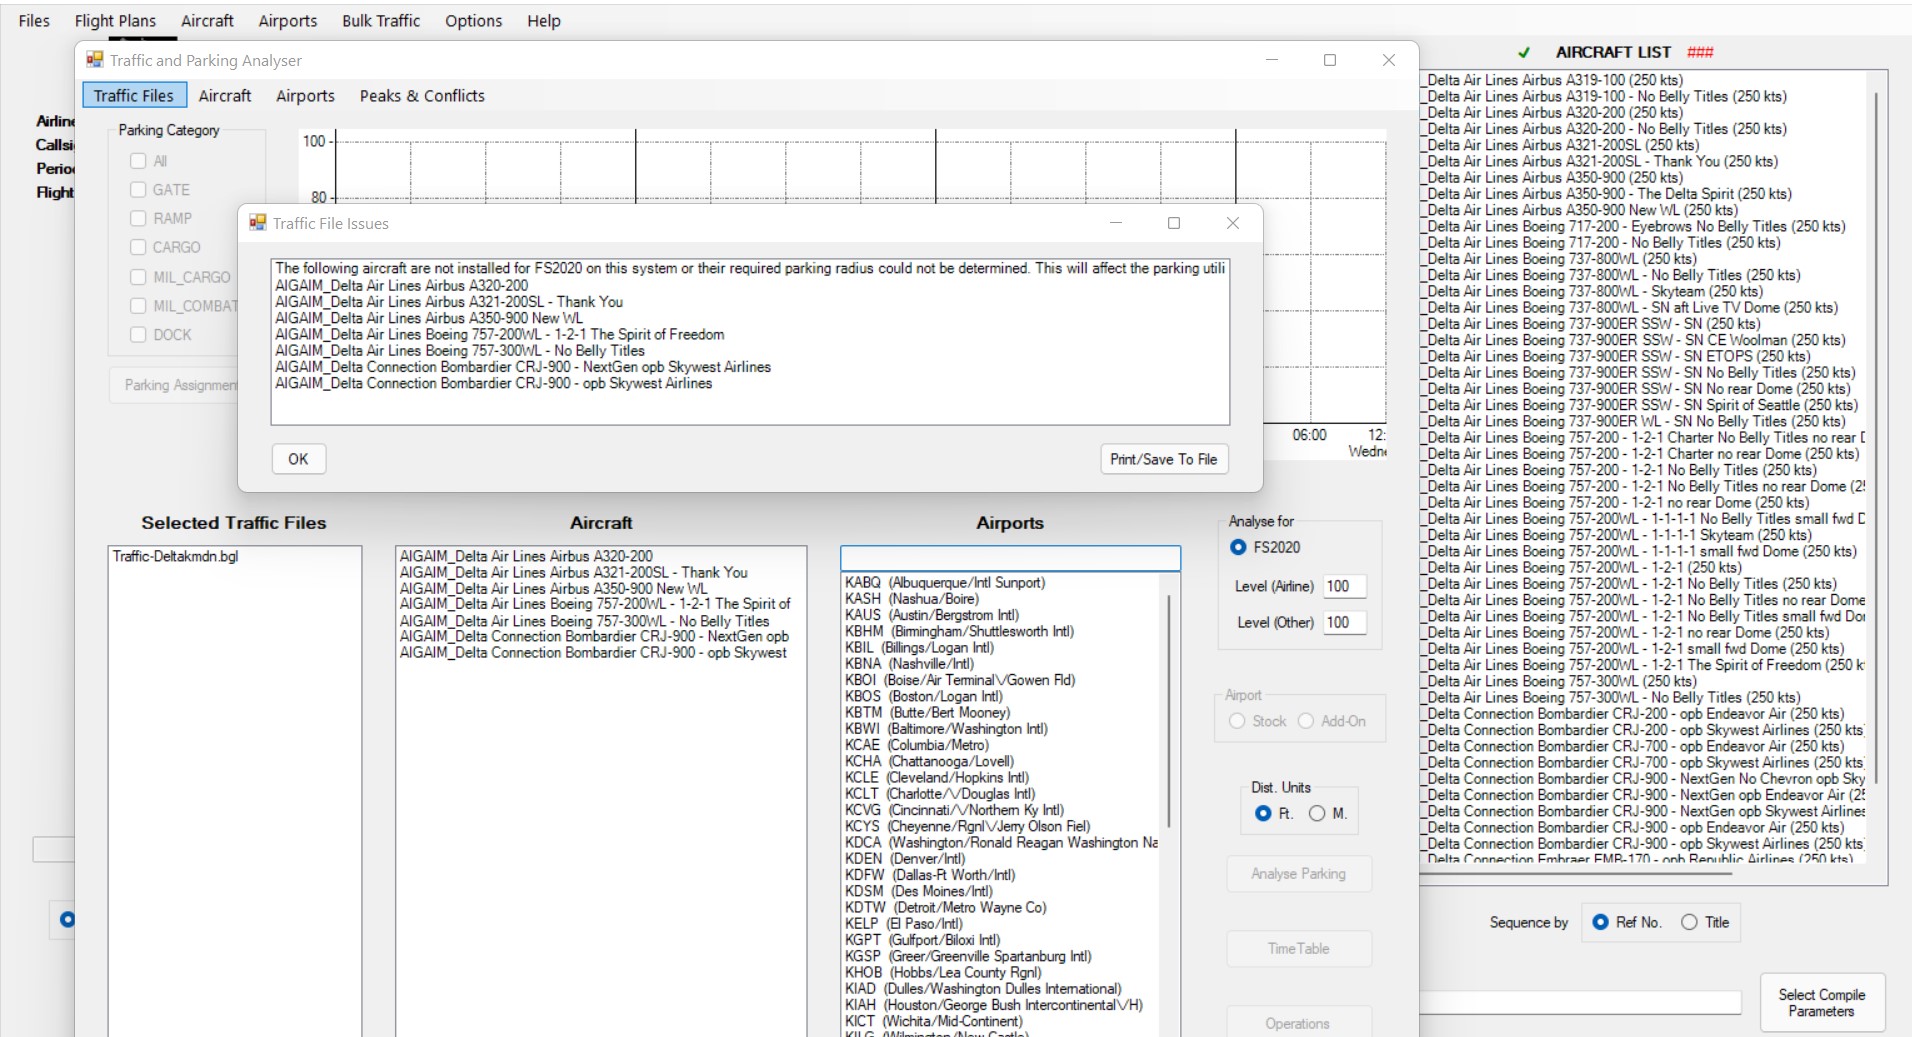Select FS2020 radio button under Analyse for
The height and width of the screenshot is (1037, 1912).
(x=1238, y=547)
